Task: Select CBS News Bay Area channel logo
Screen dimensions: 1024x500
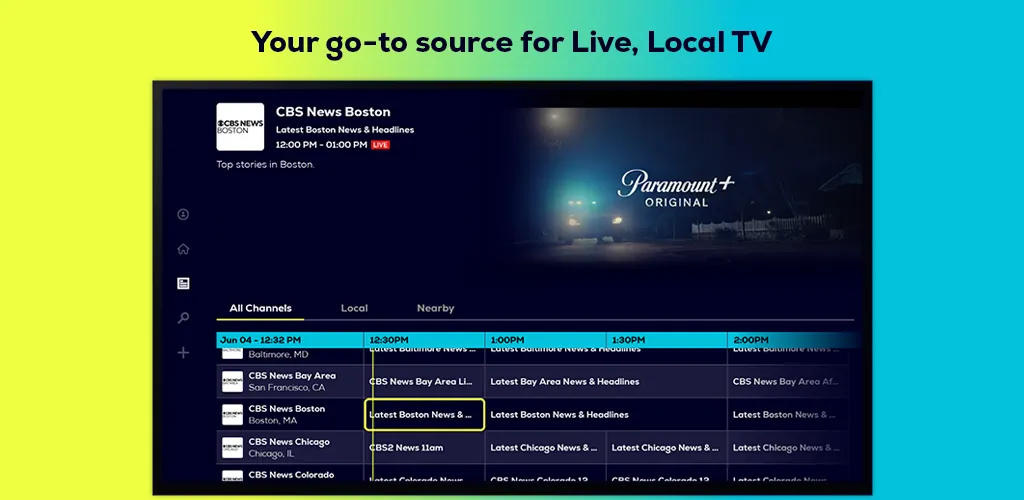Action: [x=232, y=382]
